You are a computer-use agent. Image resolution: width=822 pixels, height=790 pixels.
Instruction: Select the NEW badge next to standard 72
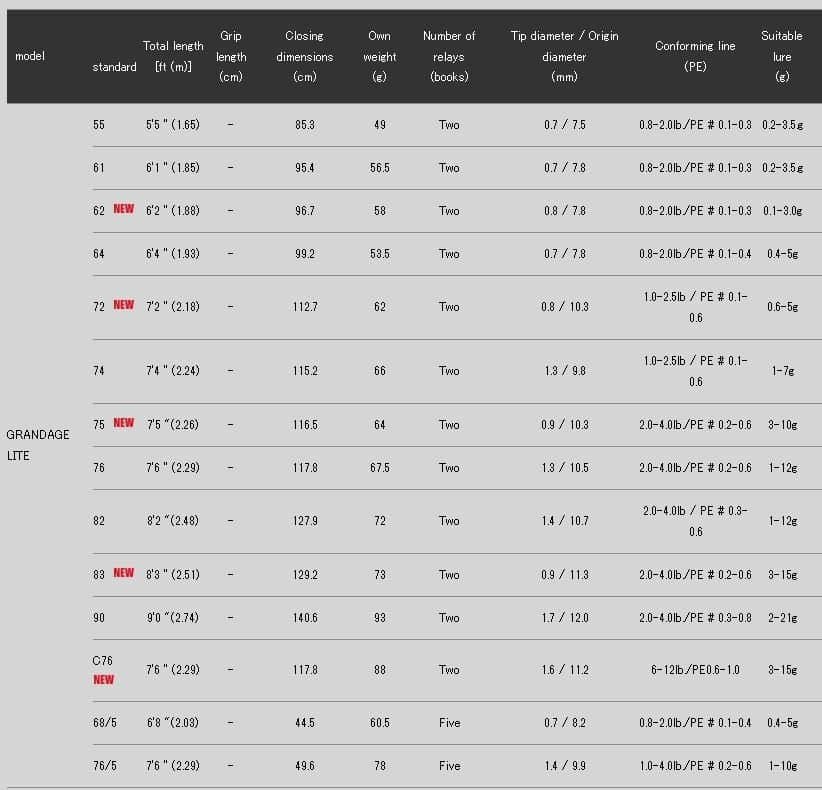(124, 305)
